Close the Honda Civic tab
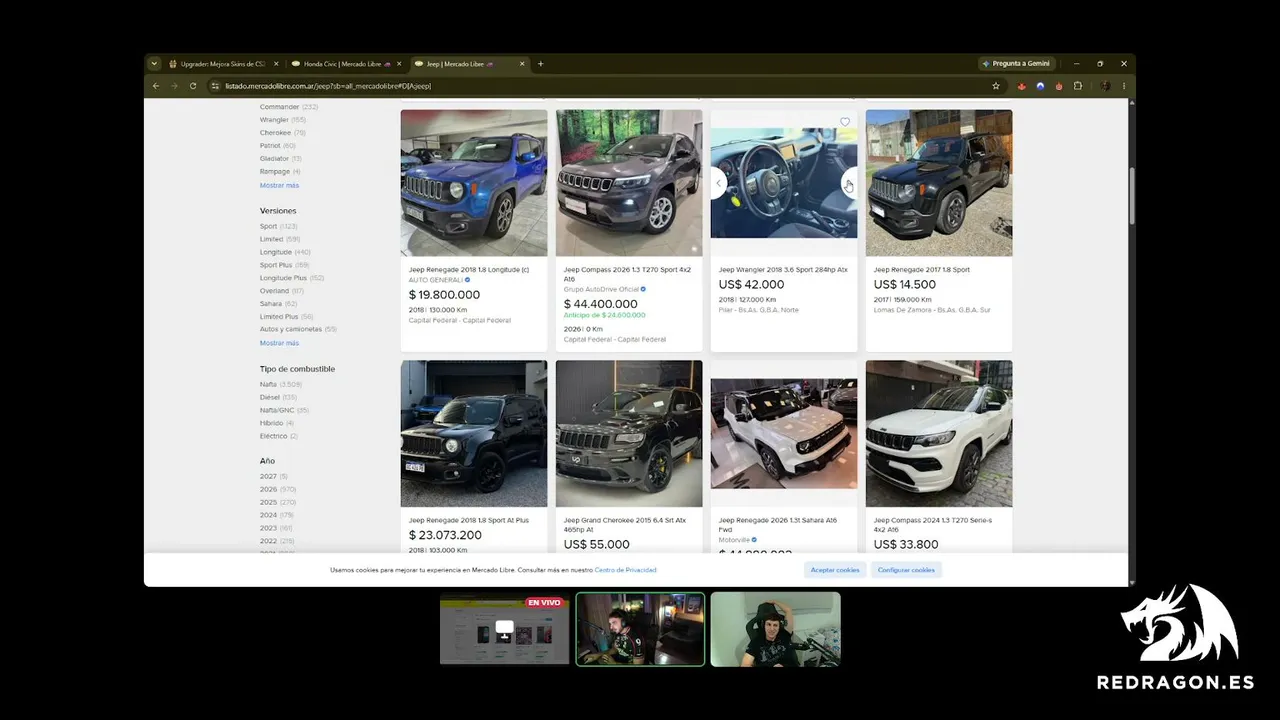 coord(400,64)
